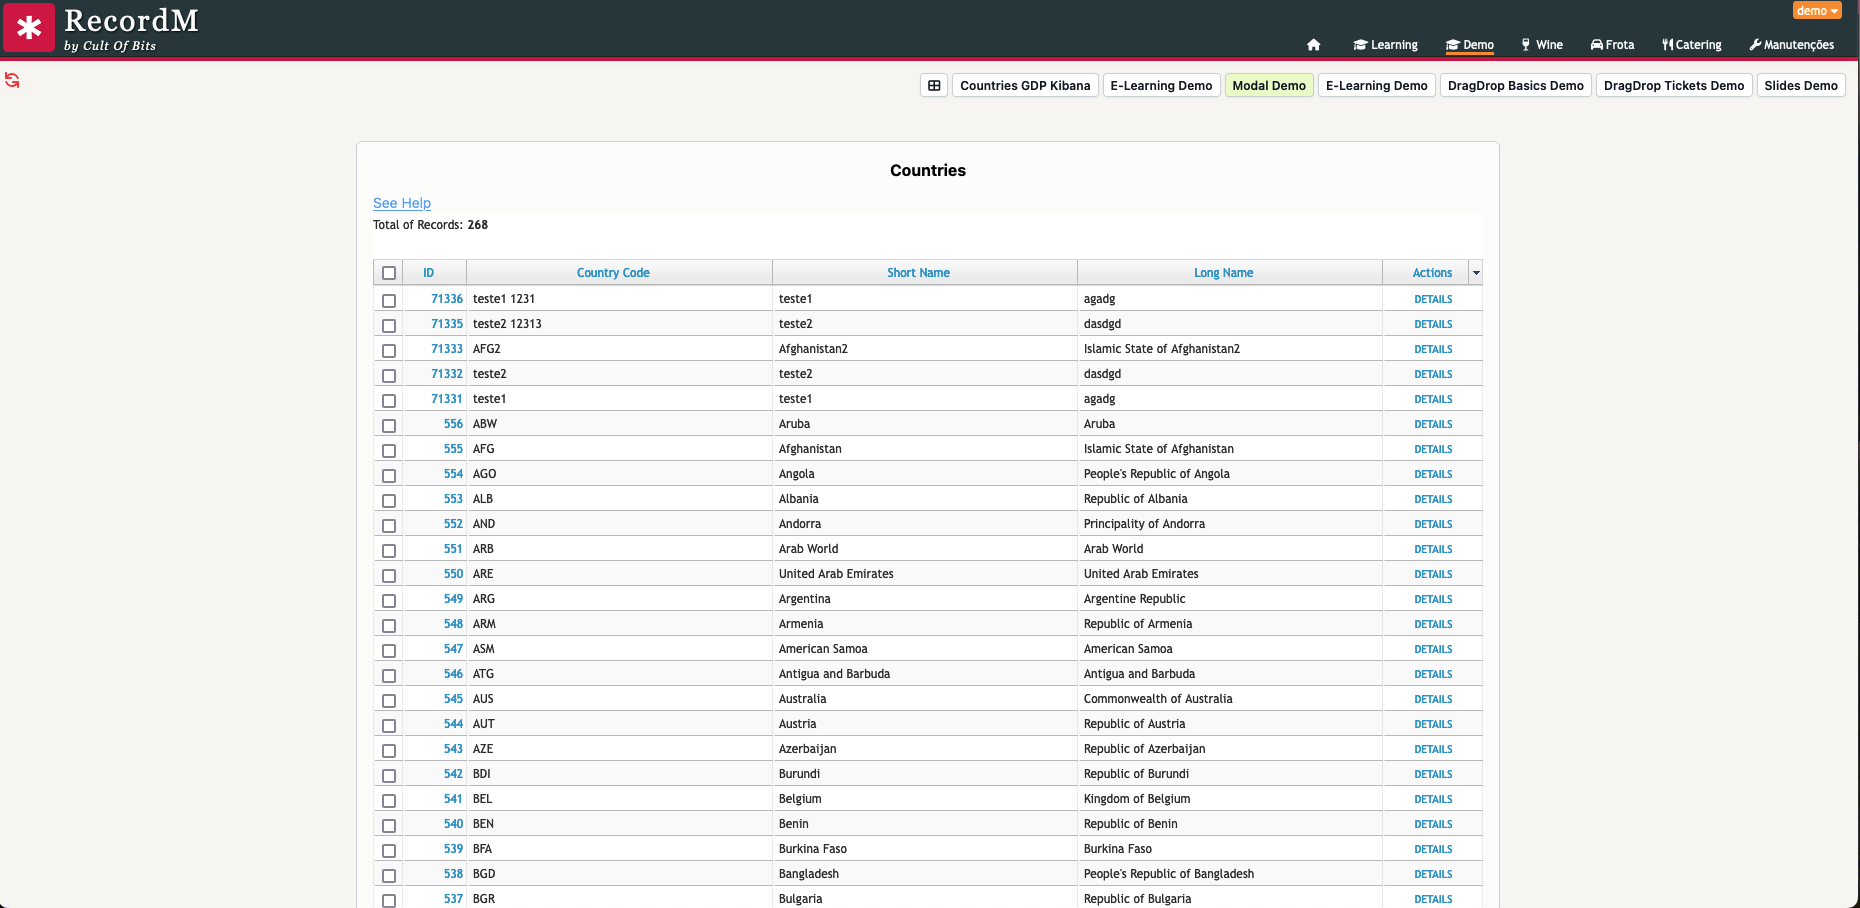The height and width of the screenshot is (908, 1860).
Task: Check the Bangladesh row checkbox
Action: click(389, 875)
